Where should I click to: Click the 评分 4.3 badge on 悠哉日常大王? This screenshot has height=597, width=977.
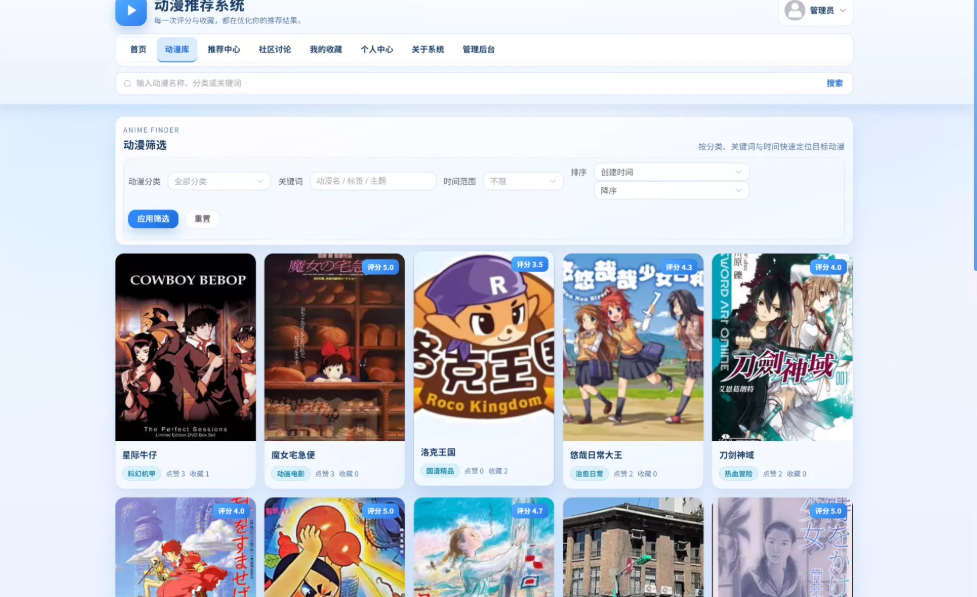[679, 267]
